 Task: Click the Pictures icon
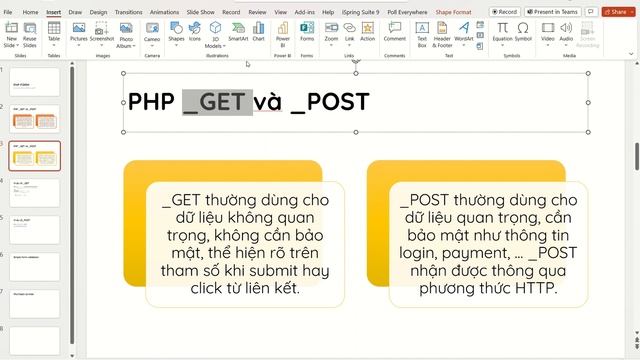point(79,28)
